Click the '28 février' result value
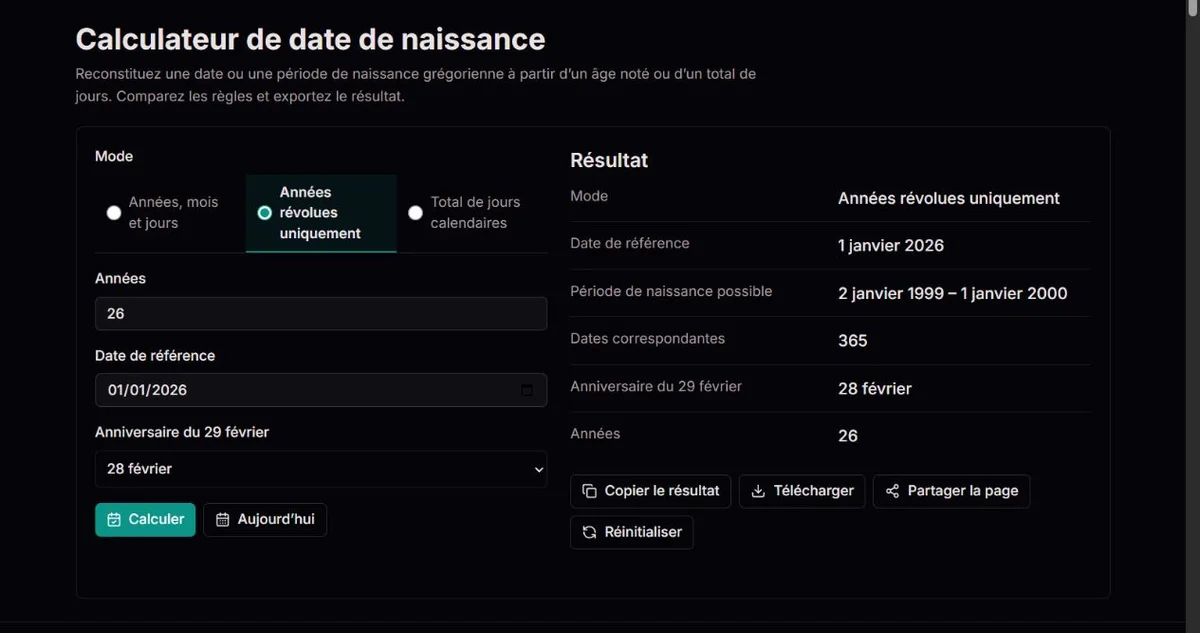The width and height of the screenshot is (1200, 633). [875, 389]
